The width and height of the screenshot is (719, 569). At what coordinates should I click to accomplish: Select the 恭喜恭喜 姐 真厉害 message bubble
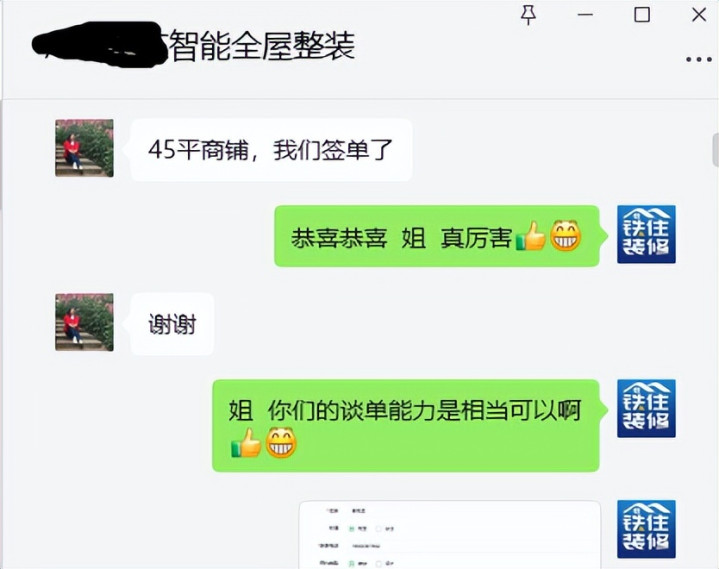pos(437,236)
